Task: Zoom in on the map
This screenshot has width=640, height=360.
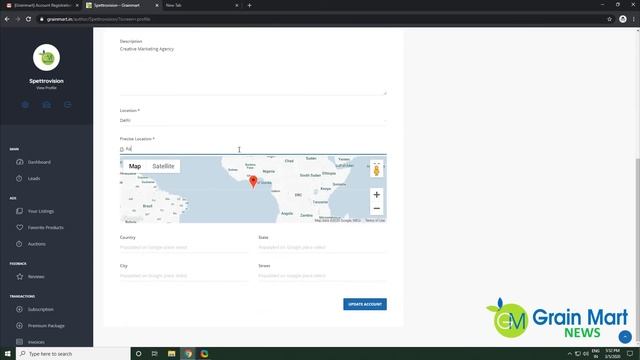Action: pyautogui.click(x=377, y=195)
